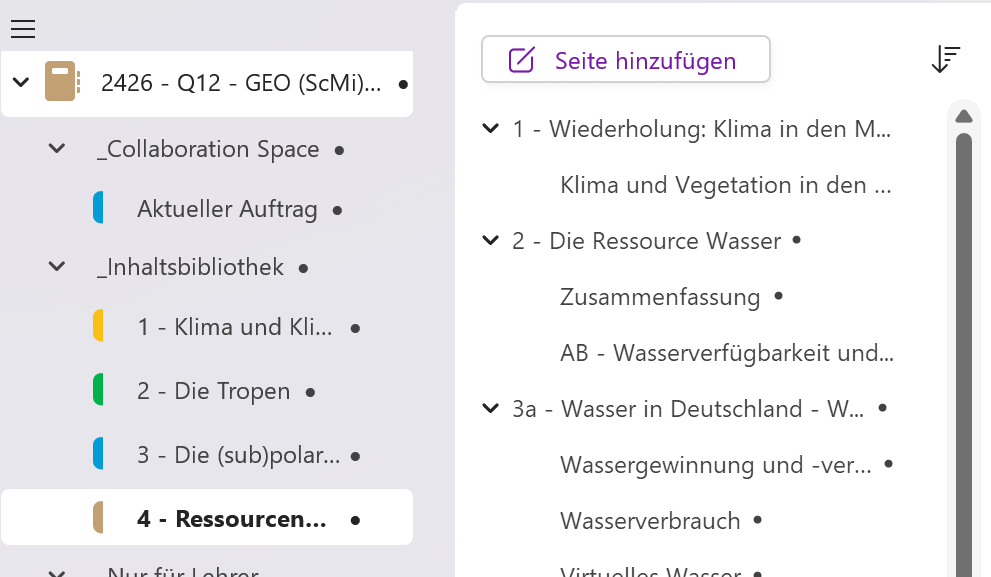Open the Zusammenfassung page
Viewport: 991px width, 577px height.
[660, 297]
